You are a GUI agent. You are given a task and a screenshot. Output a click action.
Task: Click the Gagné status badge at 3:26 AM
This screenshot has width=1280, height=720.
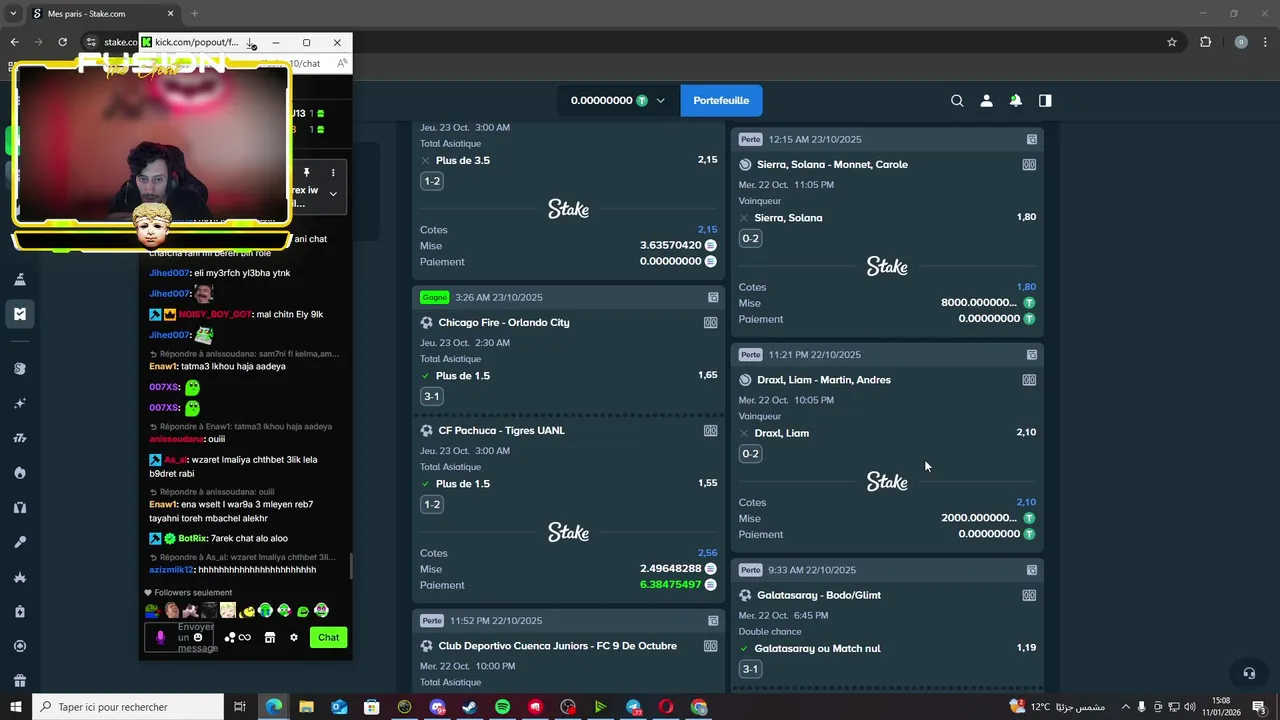[x=434, y=297]
